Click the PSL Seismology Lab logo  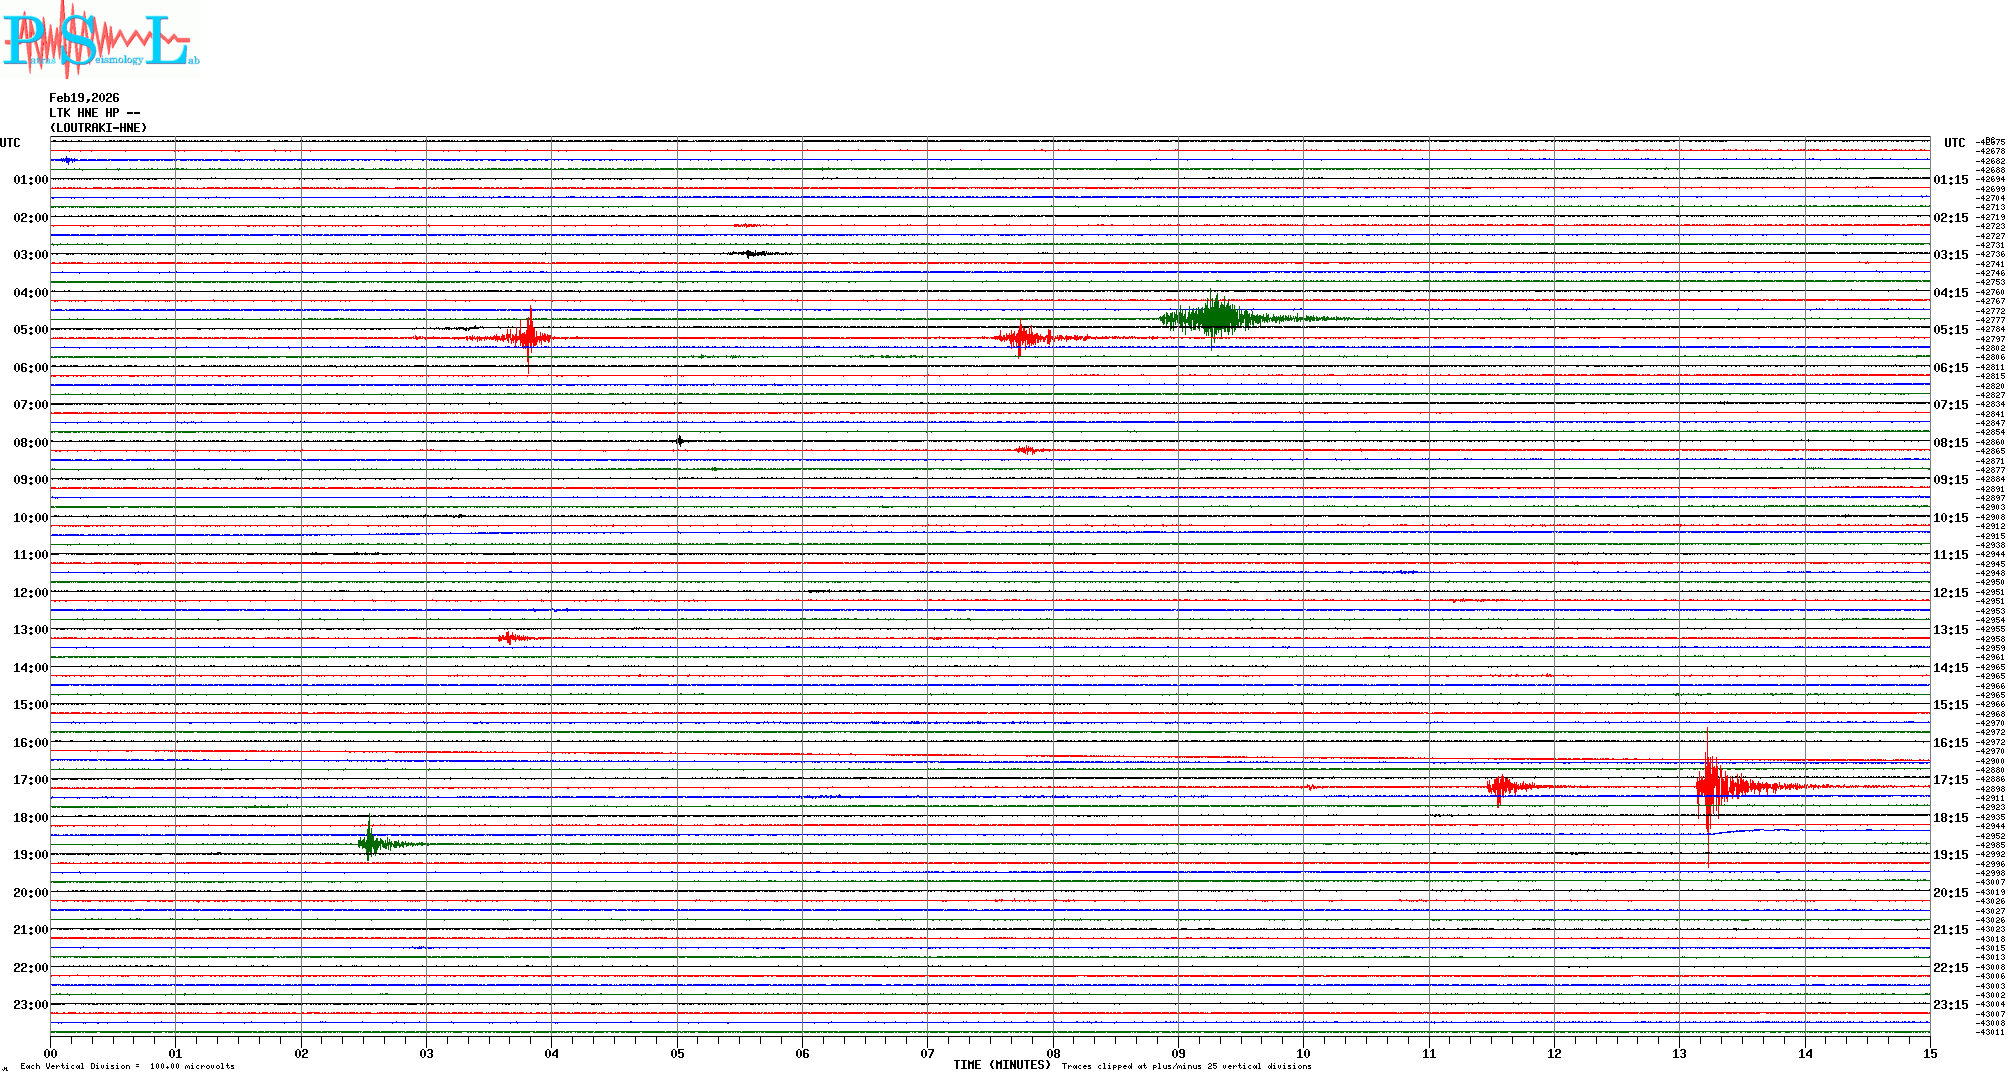tap(100, 40)
